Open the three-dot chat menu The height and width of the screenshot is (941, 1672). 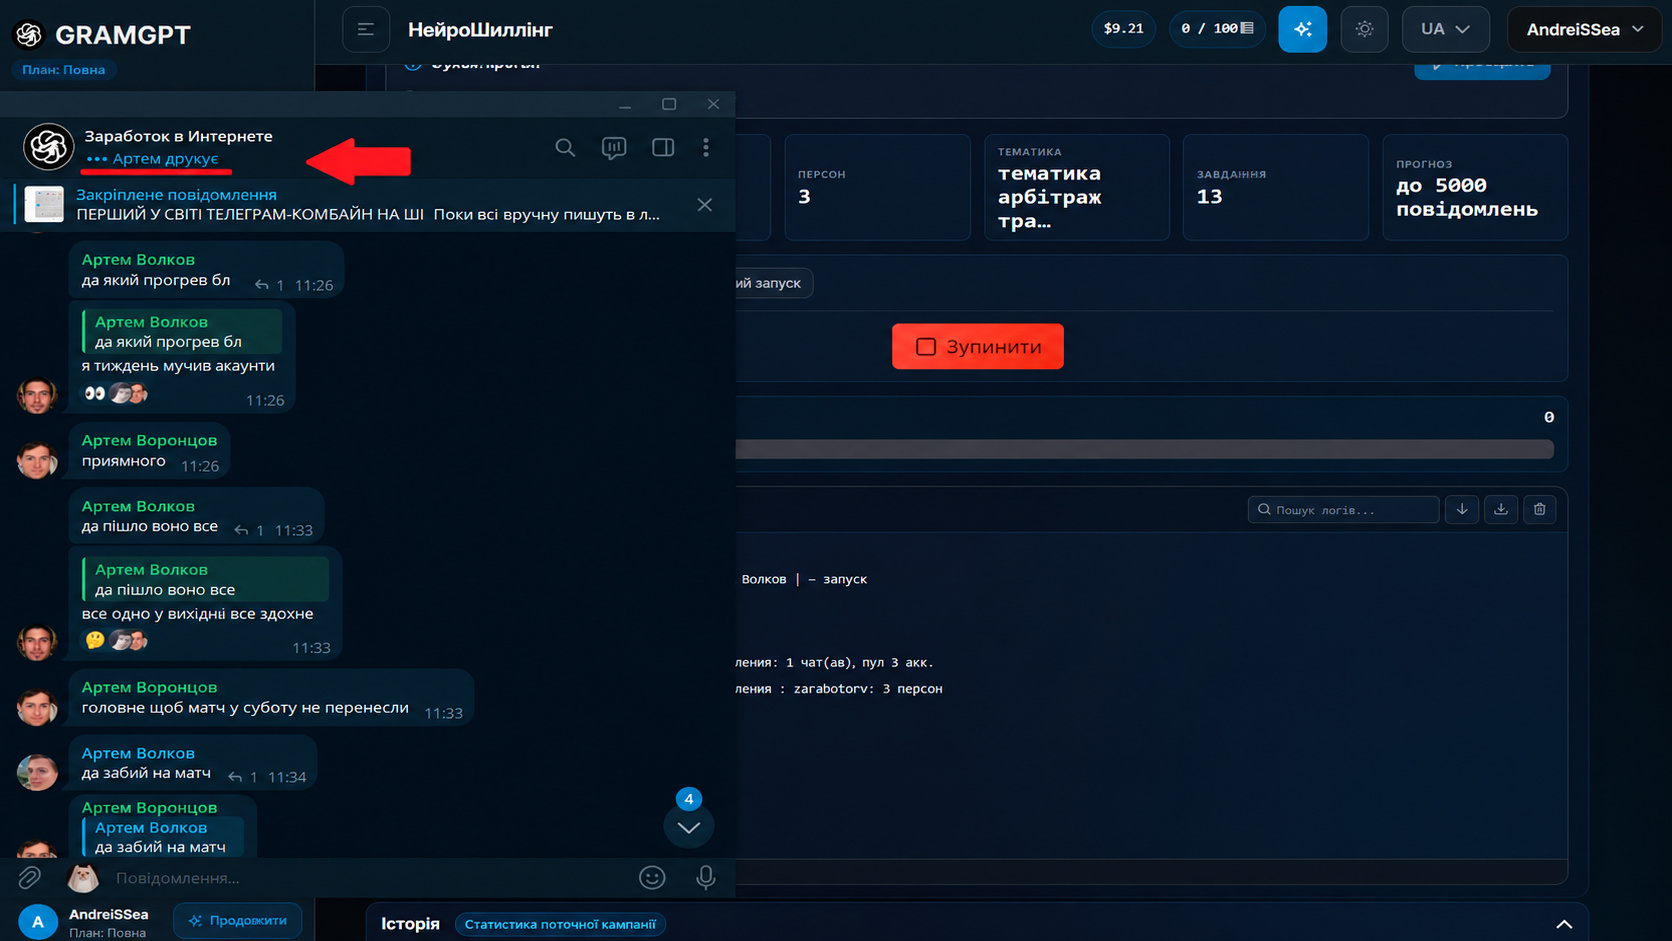pyautogui.click(x=706, y=148)
